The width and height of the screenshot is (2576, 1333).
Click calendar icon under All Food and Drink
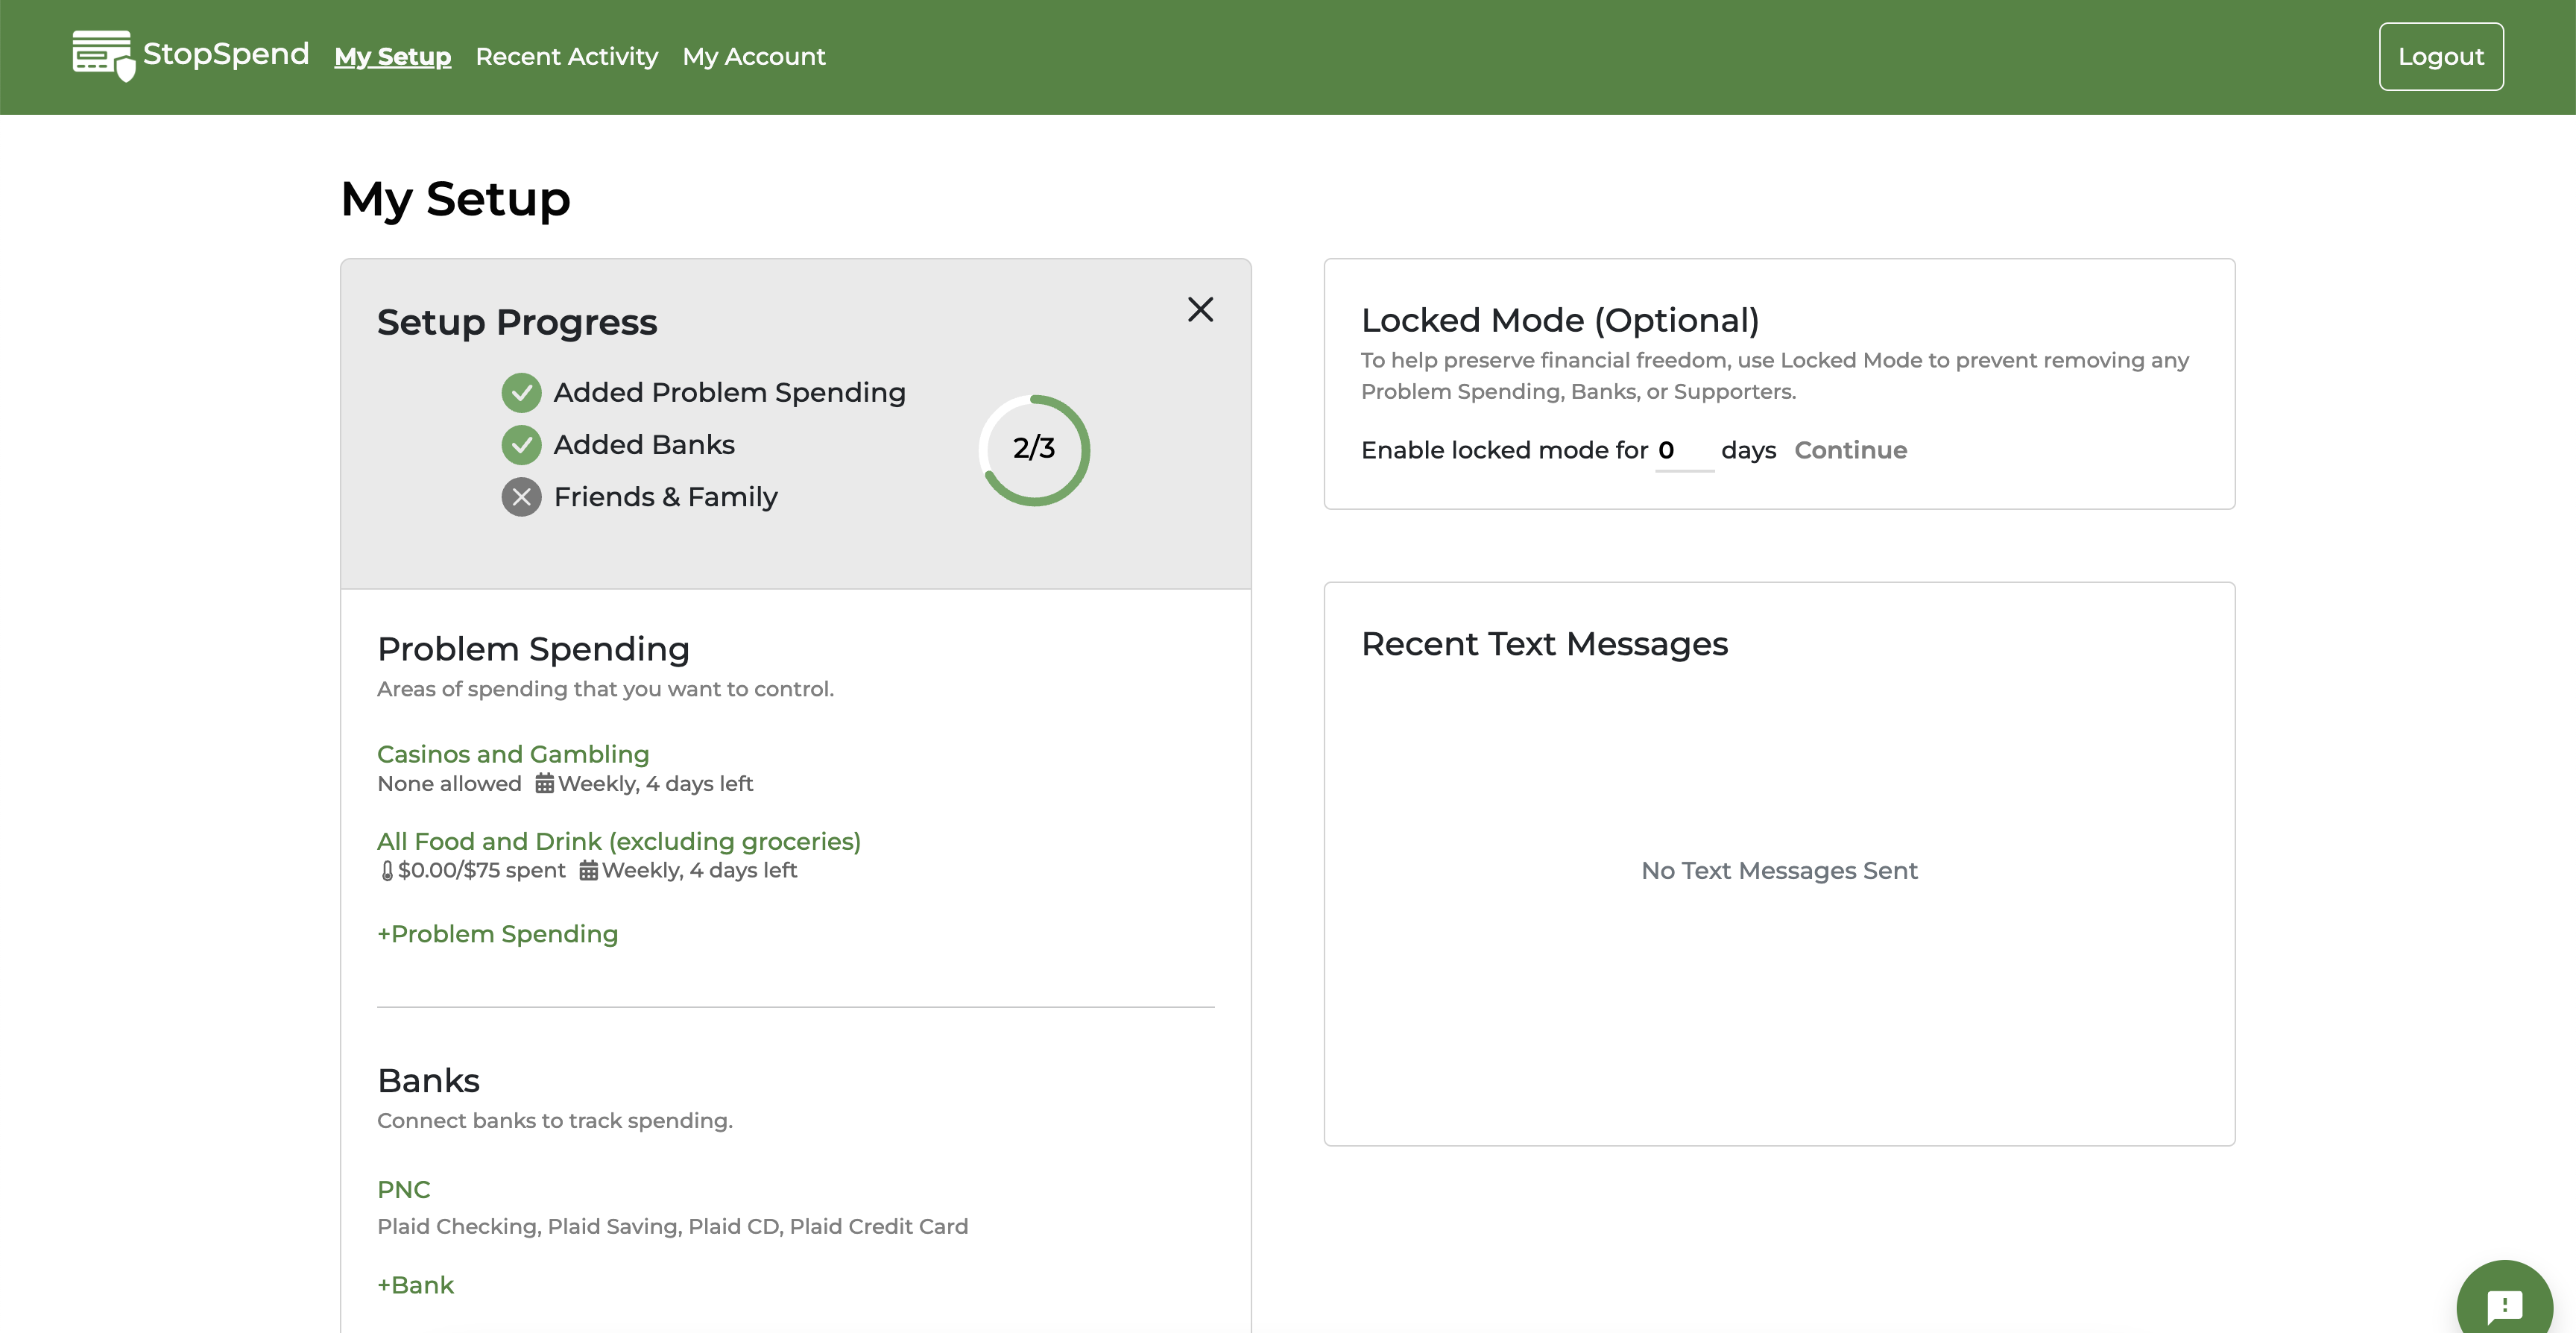pos(589,871)
